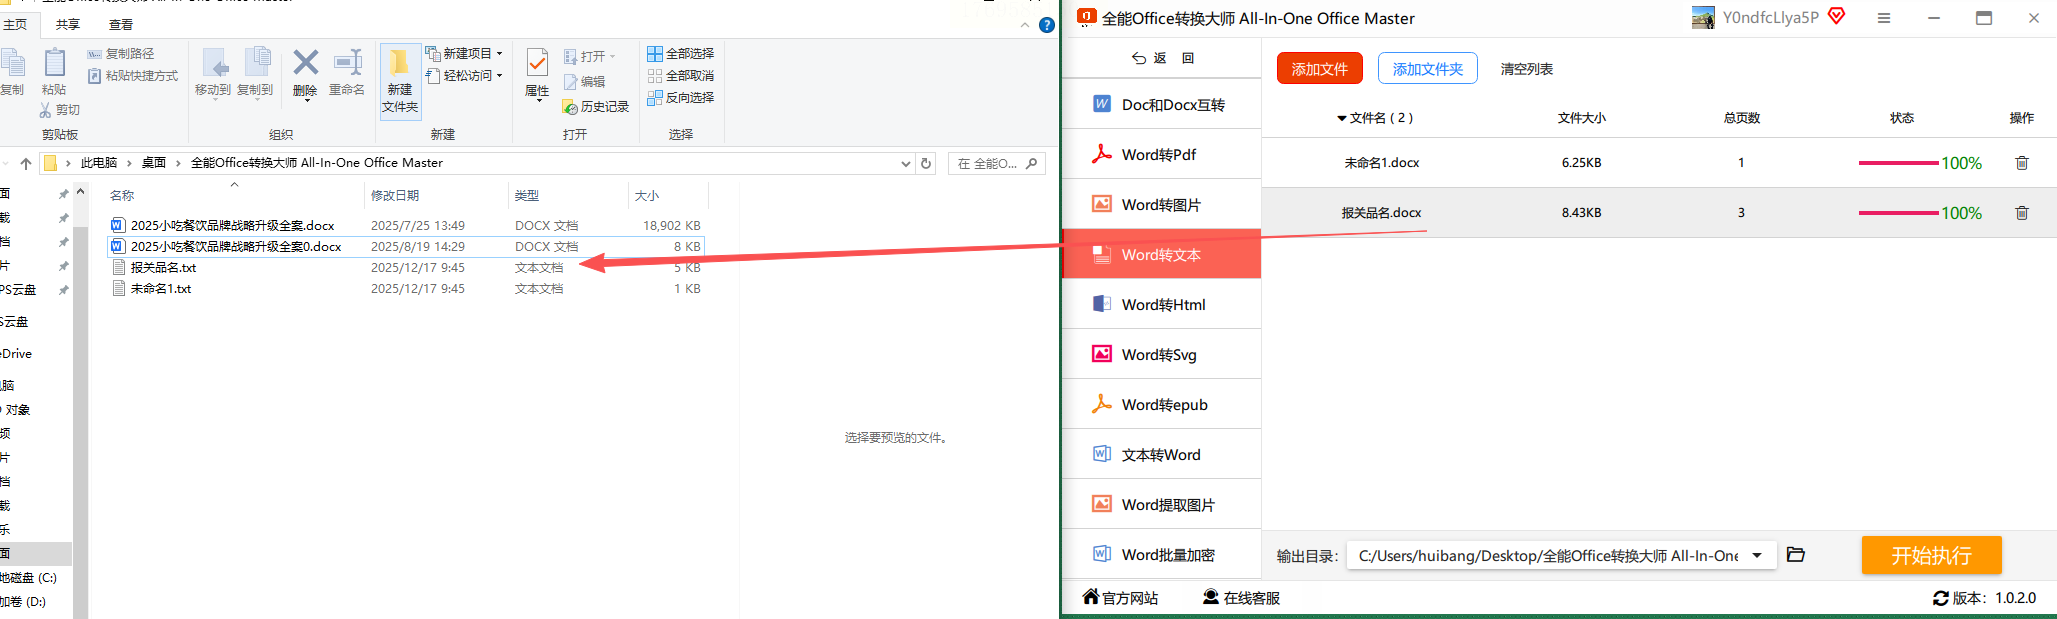Select the highlighted Word转文本 menu item

click(1160, 254)
